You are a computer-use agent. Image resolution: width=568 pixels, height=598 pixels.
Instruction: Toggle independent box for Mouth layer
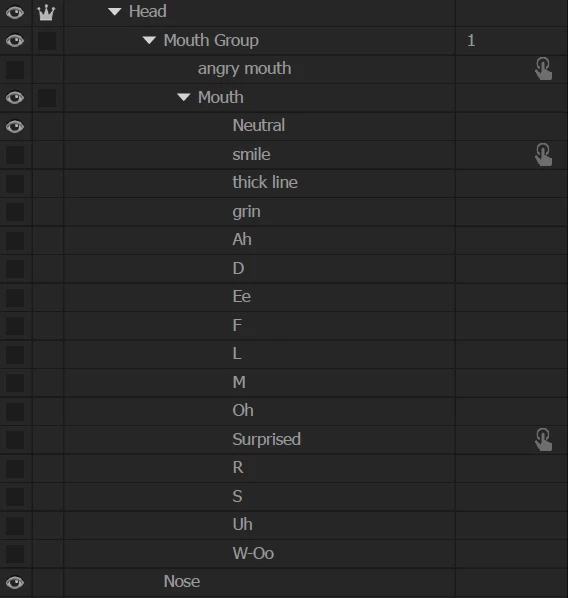[x=47, y=98]
